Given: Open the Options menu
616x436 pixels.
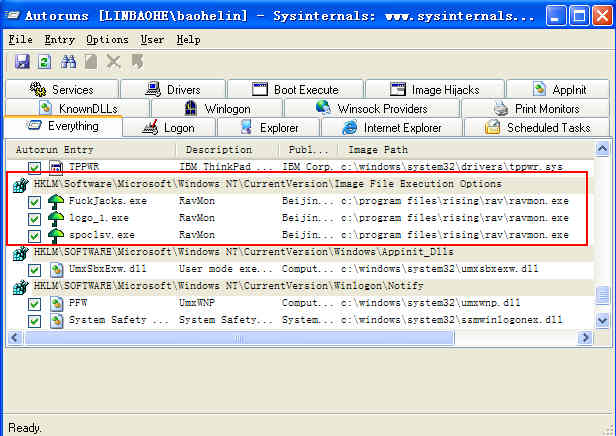Looking at the screenshot, I should click(x=107, y=40).
